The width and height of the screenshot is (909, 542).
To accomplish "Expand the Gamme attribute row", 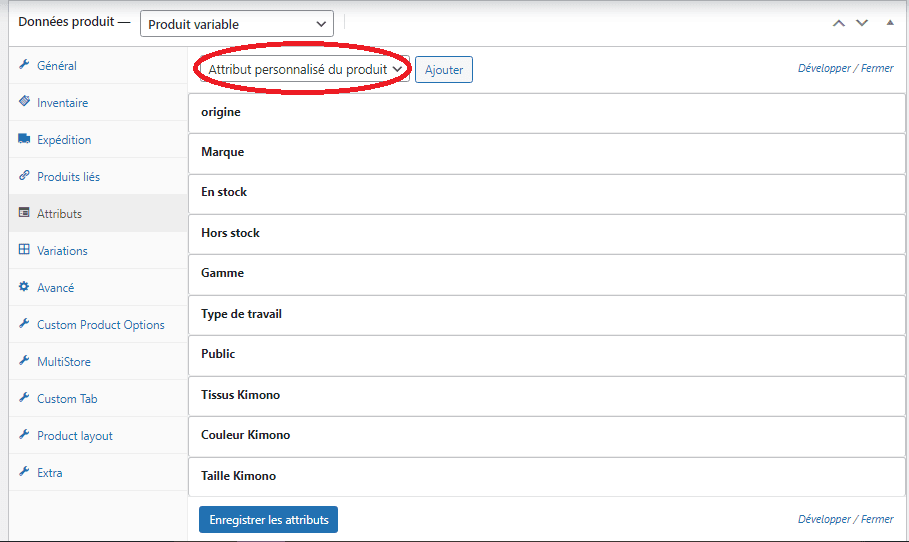I will coord(547,274).
